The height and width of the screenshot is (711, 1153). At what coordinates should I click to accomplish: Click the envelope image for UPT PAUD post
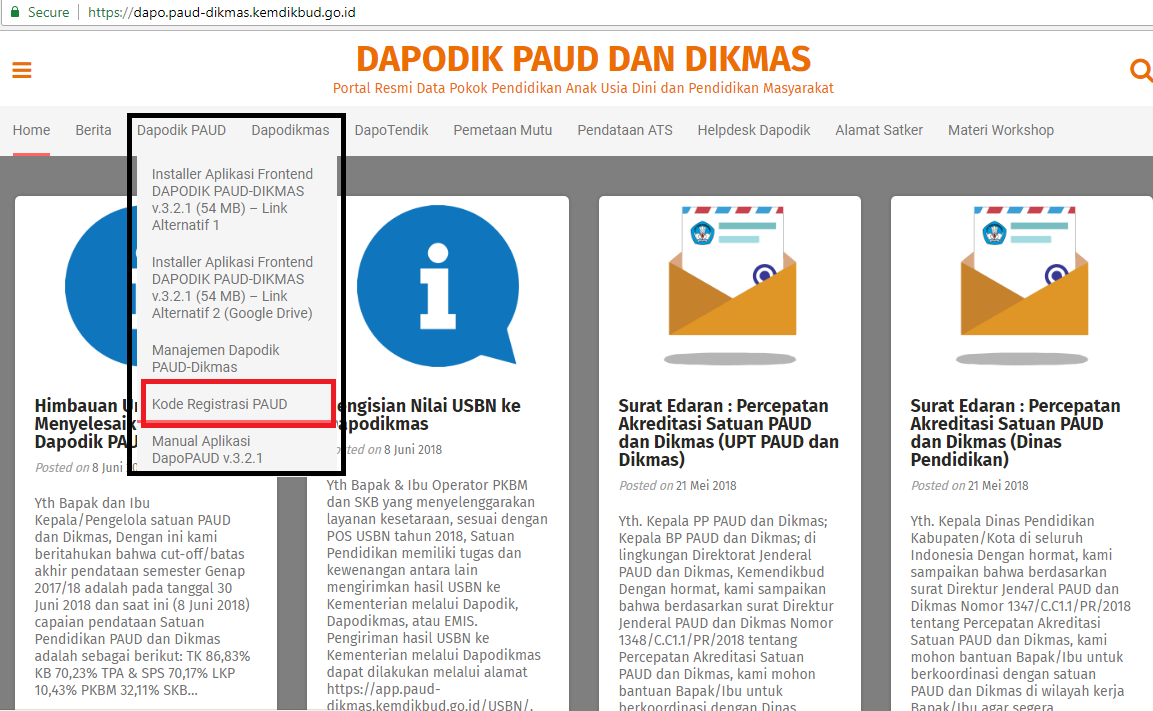730,283
